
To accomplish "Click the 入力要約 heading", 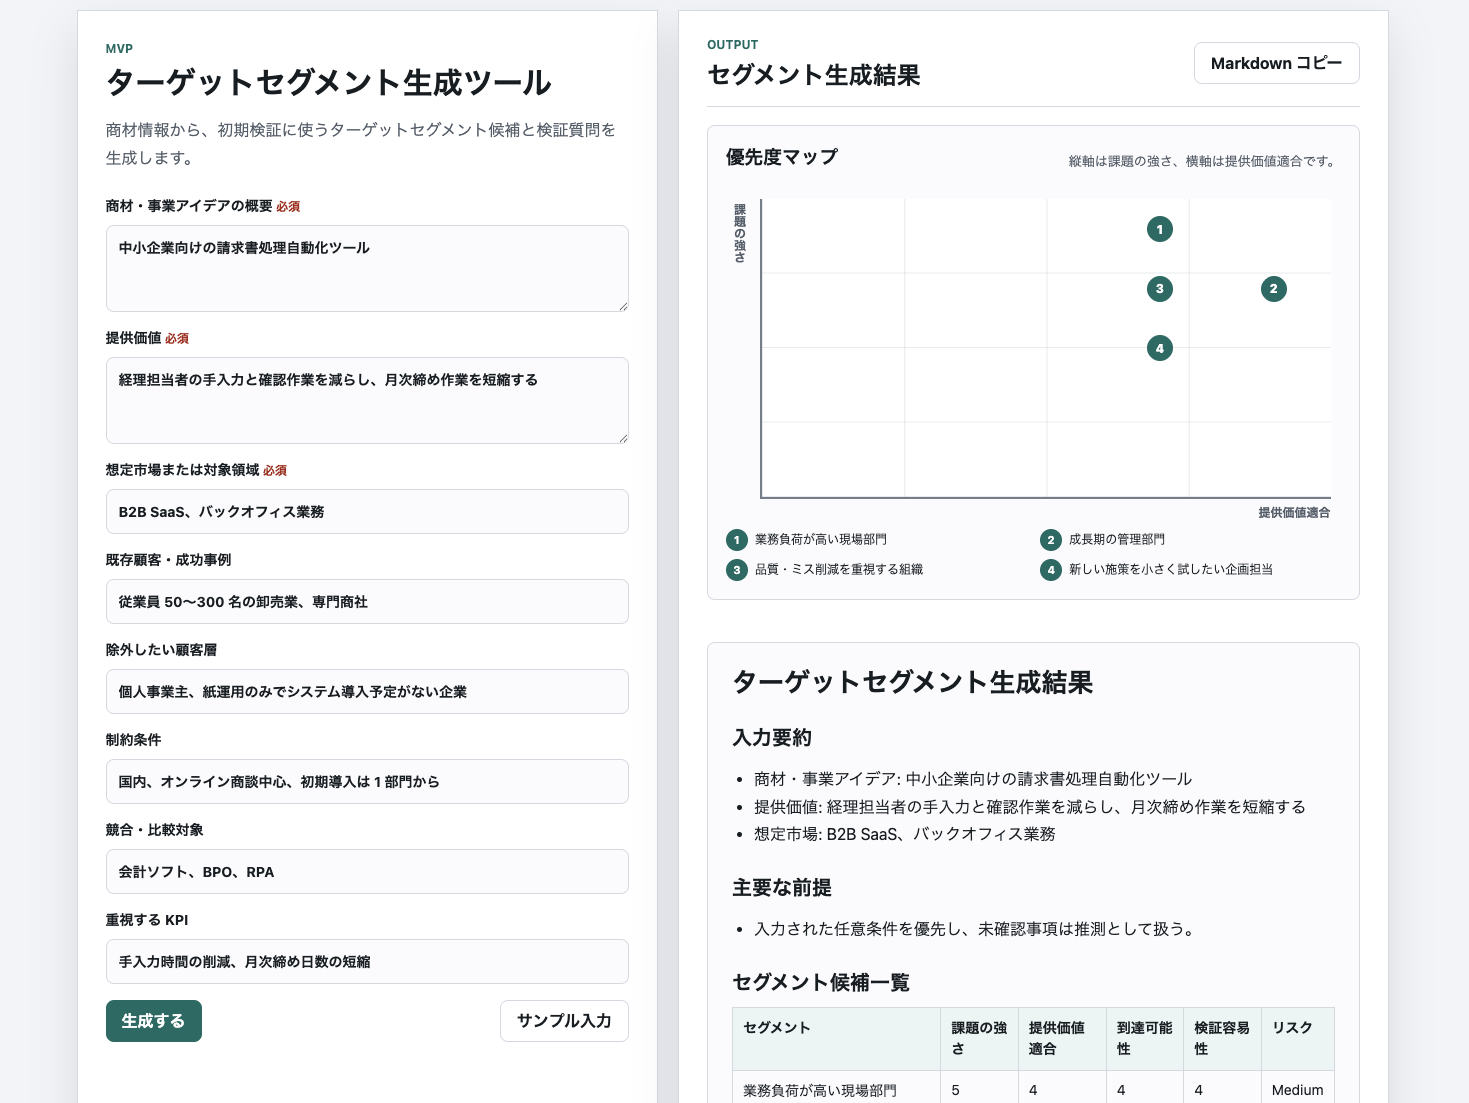I will pos(772,738).
